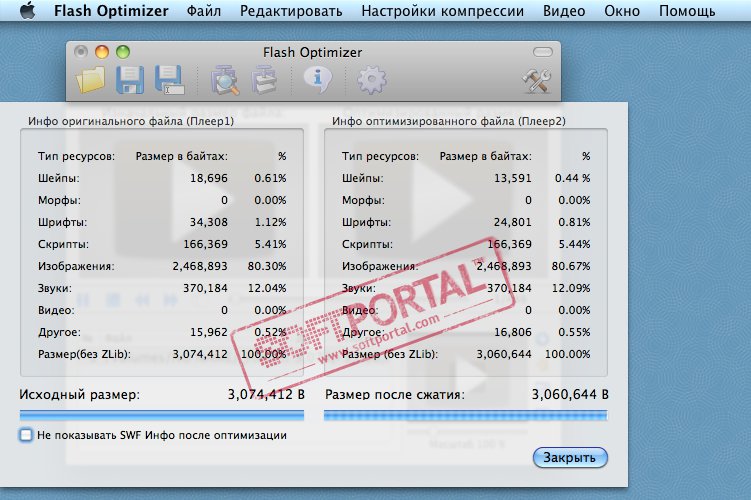Click the green zoom window button

tap(123, 52)
